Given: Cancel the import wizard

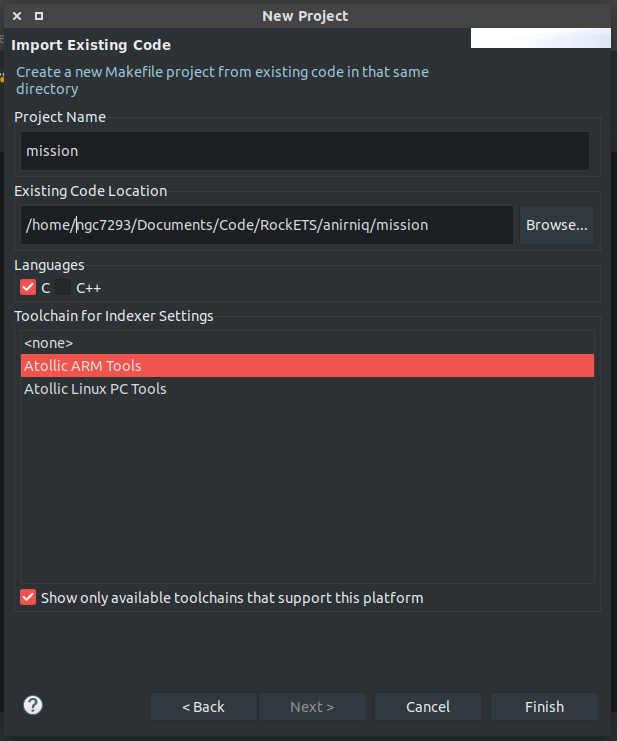Looking at the screenshot, I should [x=428, y=707].
